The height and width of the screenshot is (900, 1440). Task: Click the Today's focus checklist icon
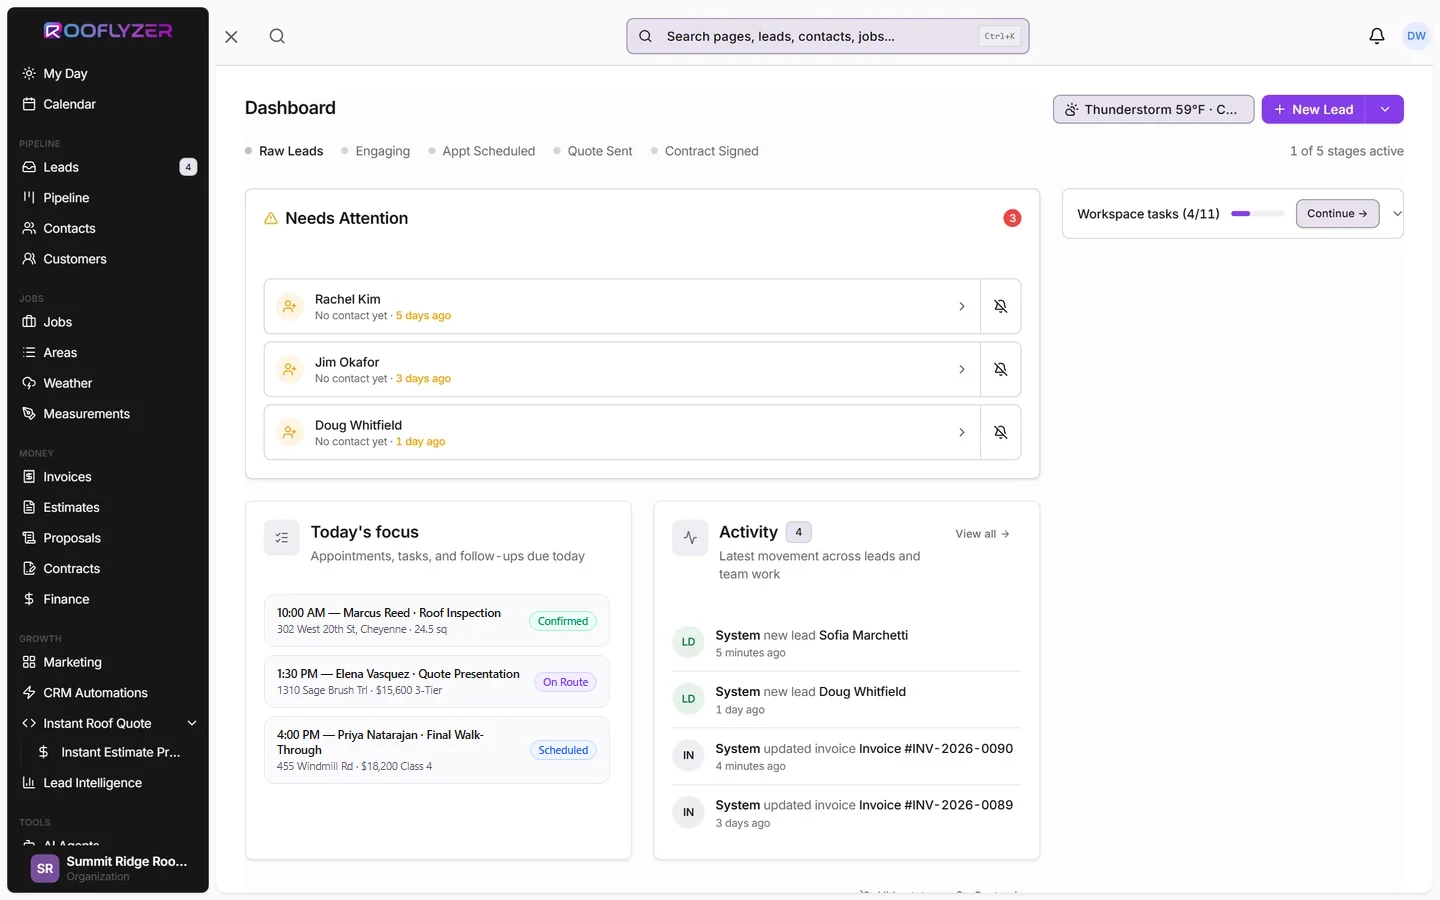click(282, 538)
